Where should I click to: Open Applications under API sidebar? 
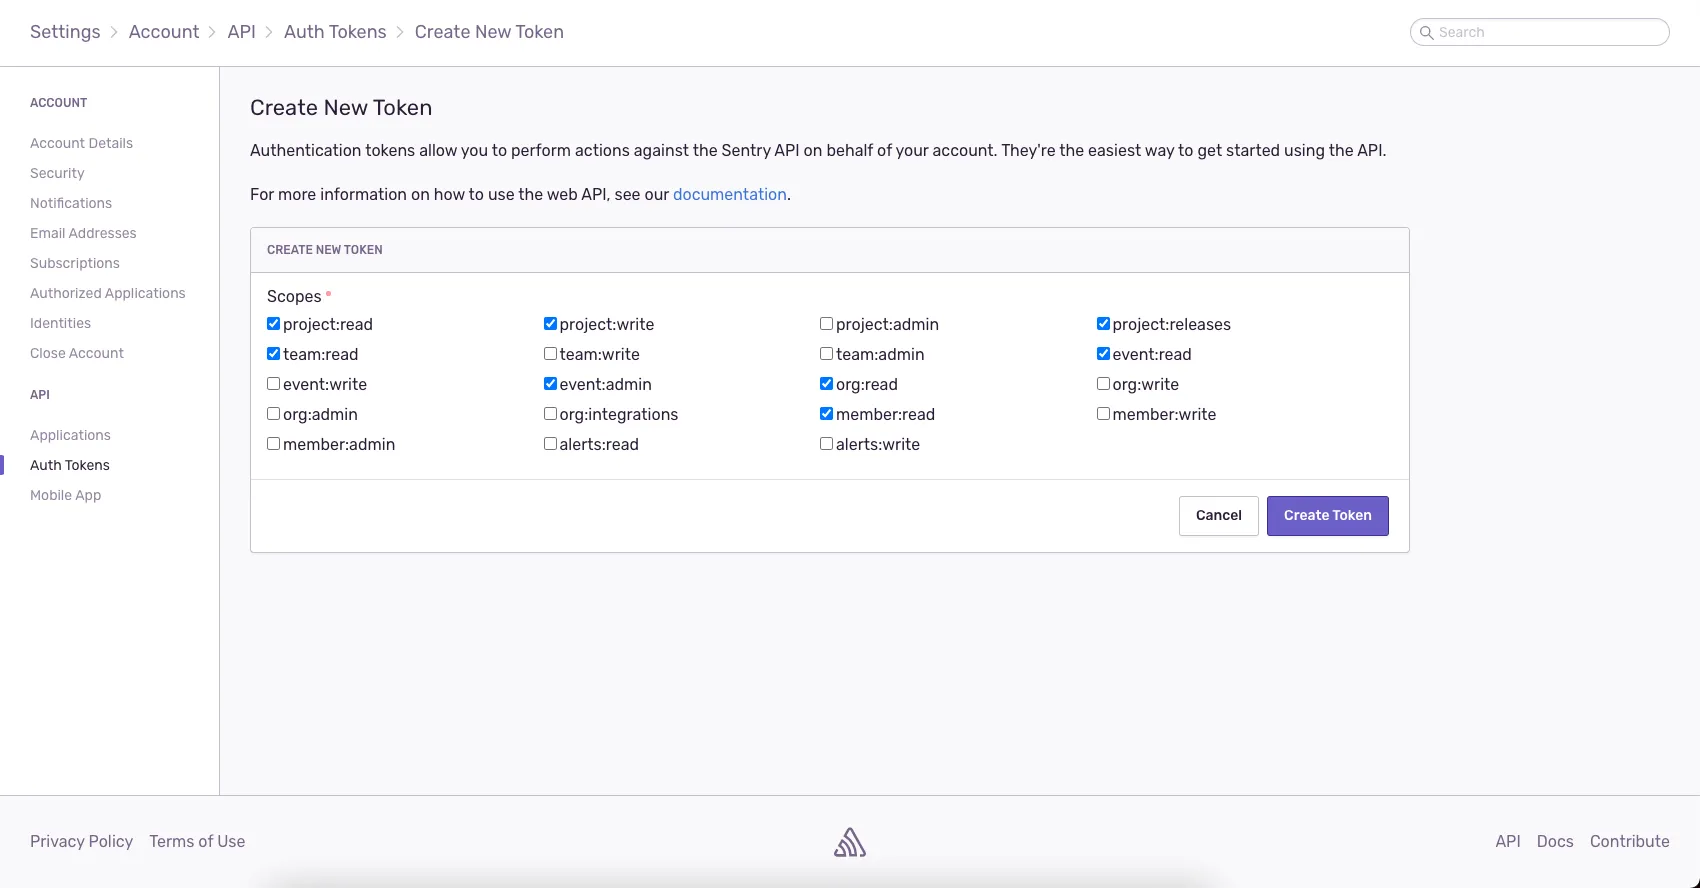[70, 435]
